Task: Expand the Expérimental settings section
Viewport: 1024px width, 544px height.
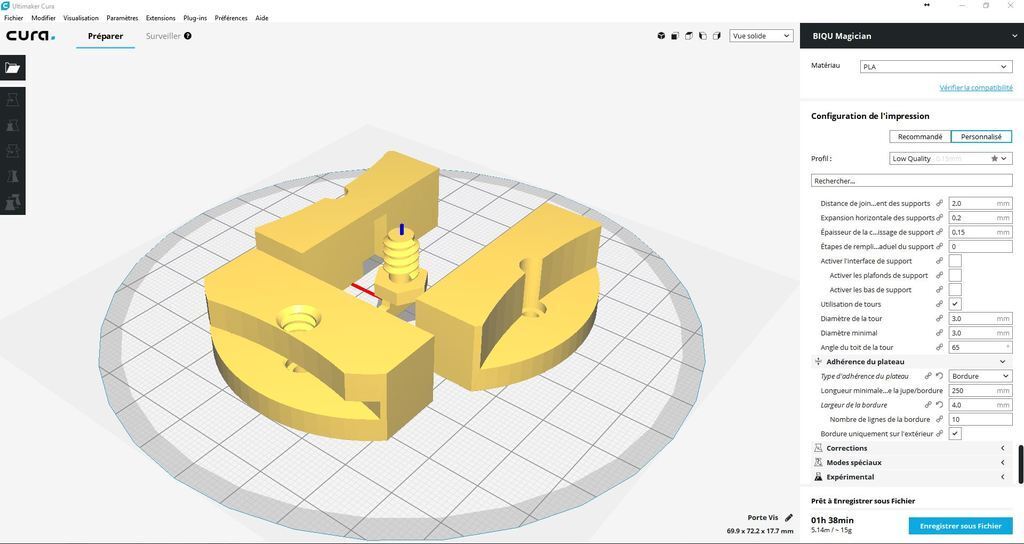Action: click(x=911, y=477)
